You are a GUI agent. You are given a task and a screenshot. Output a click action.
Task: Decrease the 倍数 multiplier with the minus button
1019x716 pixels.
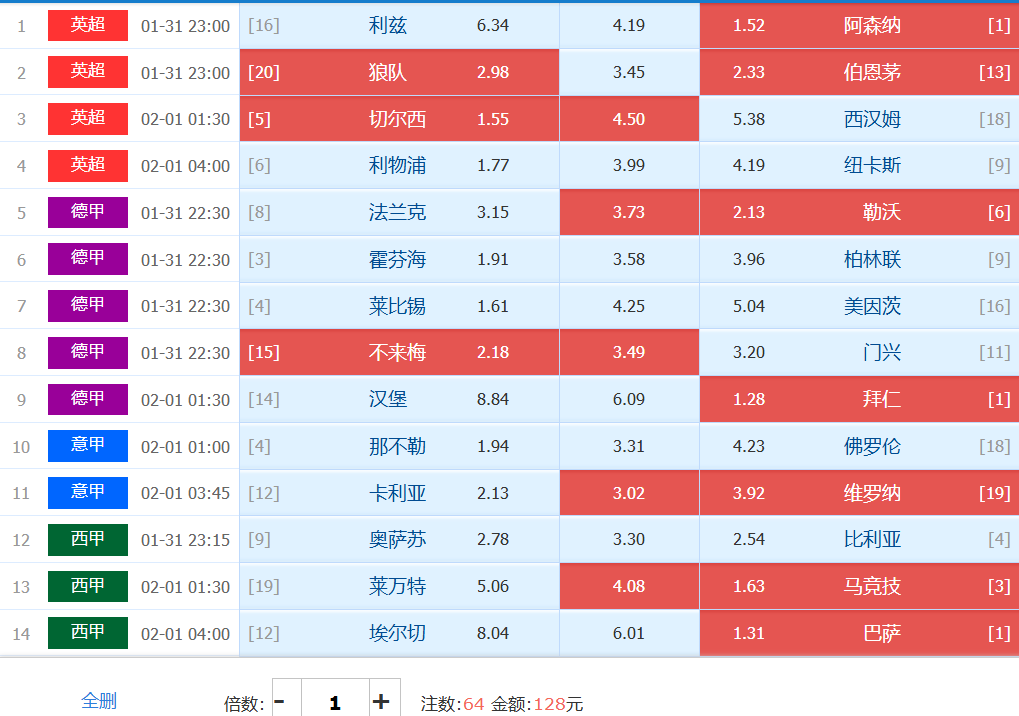(x=280, y=702)
